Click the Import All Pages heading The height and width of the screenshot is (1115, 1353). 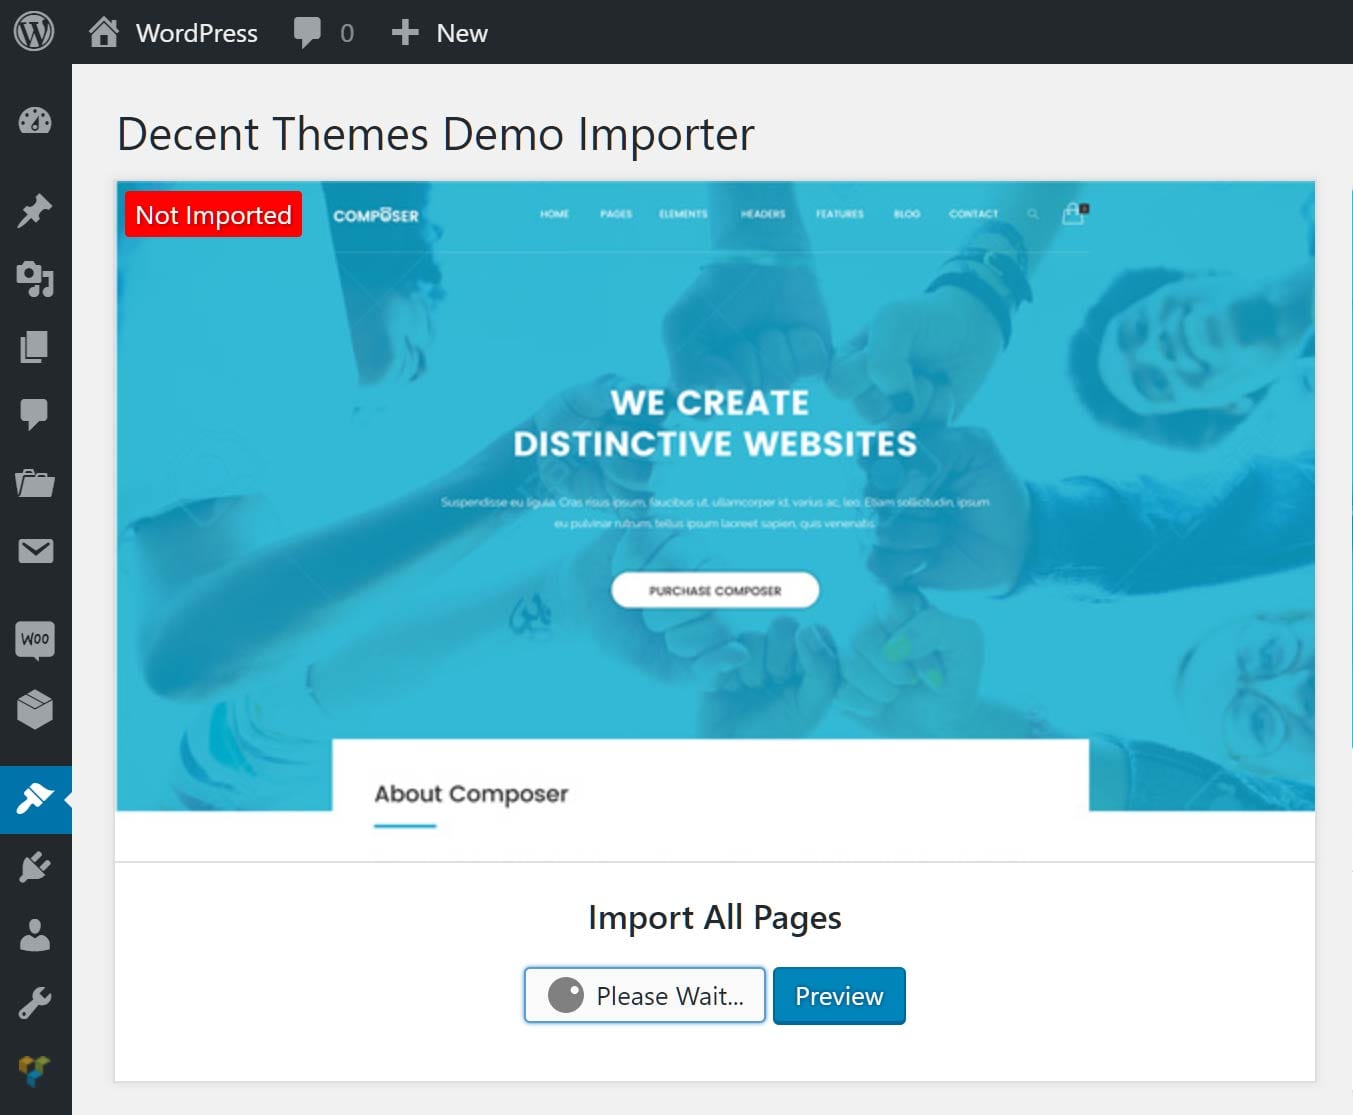pyautogui.click(x=715, y=918)
